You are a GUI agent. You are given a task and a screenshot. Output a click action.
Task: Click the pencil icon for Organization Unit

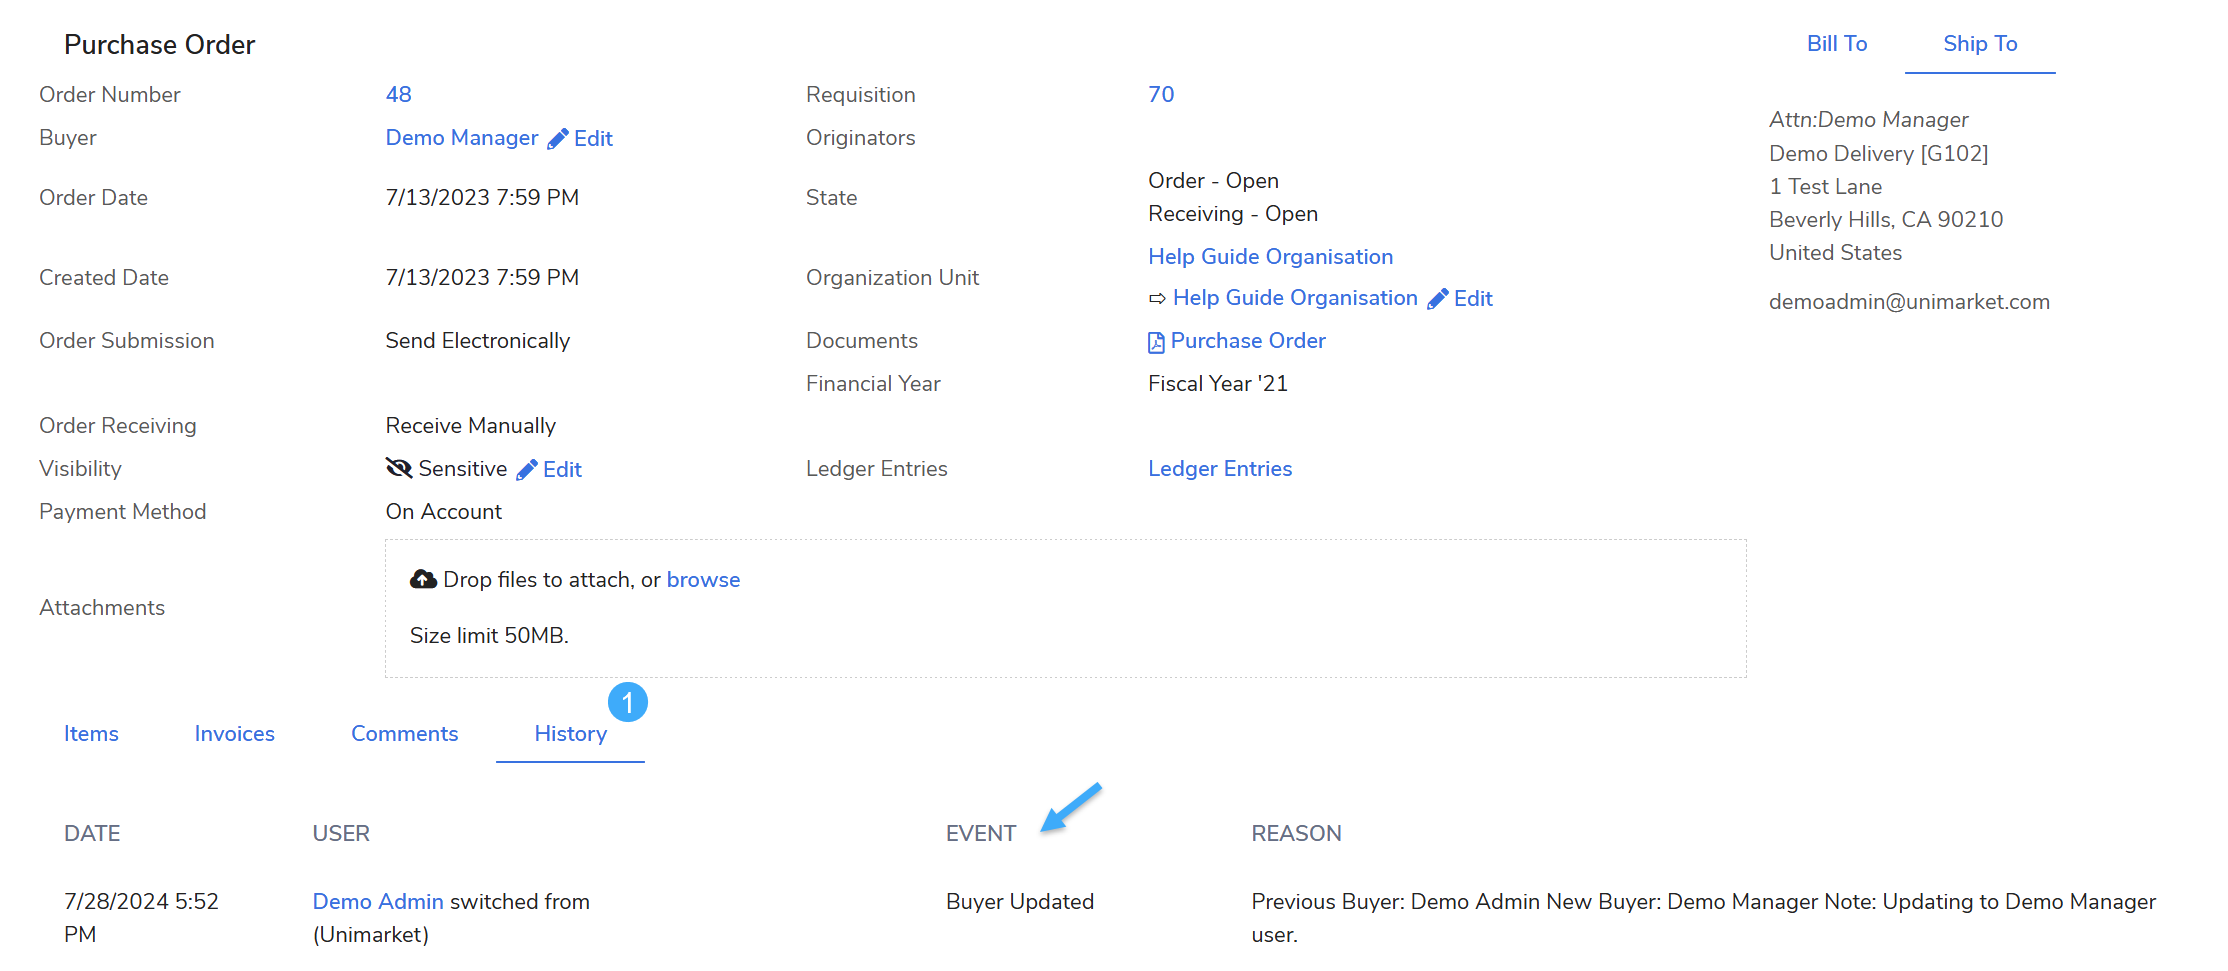pos(1438,299)
